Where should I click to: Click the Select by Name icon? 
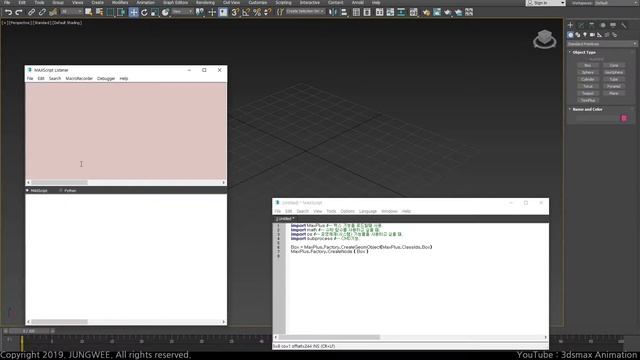(99, 12)
